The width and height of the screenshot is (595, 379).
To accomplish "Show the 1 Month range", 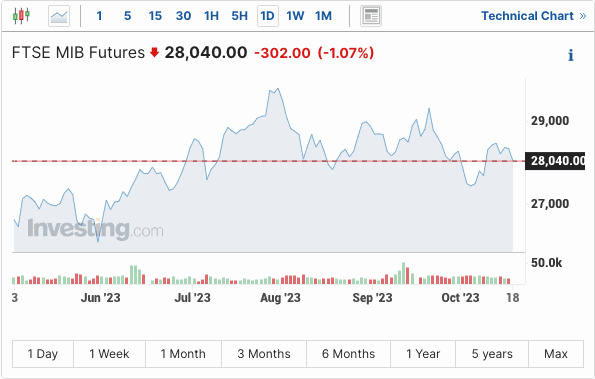I will (x=183, y=354).
